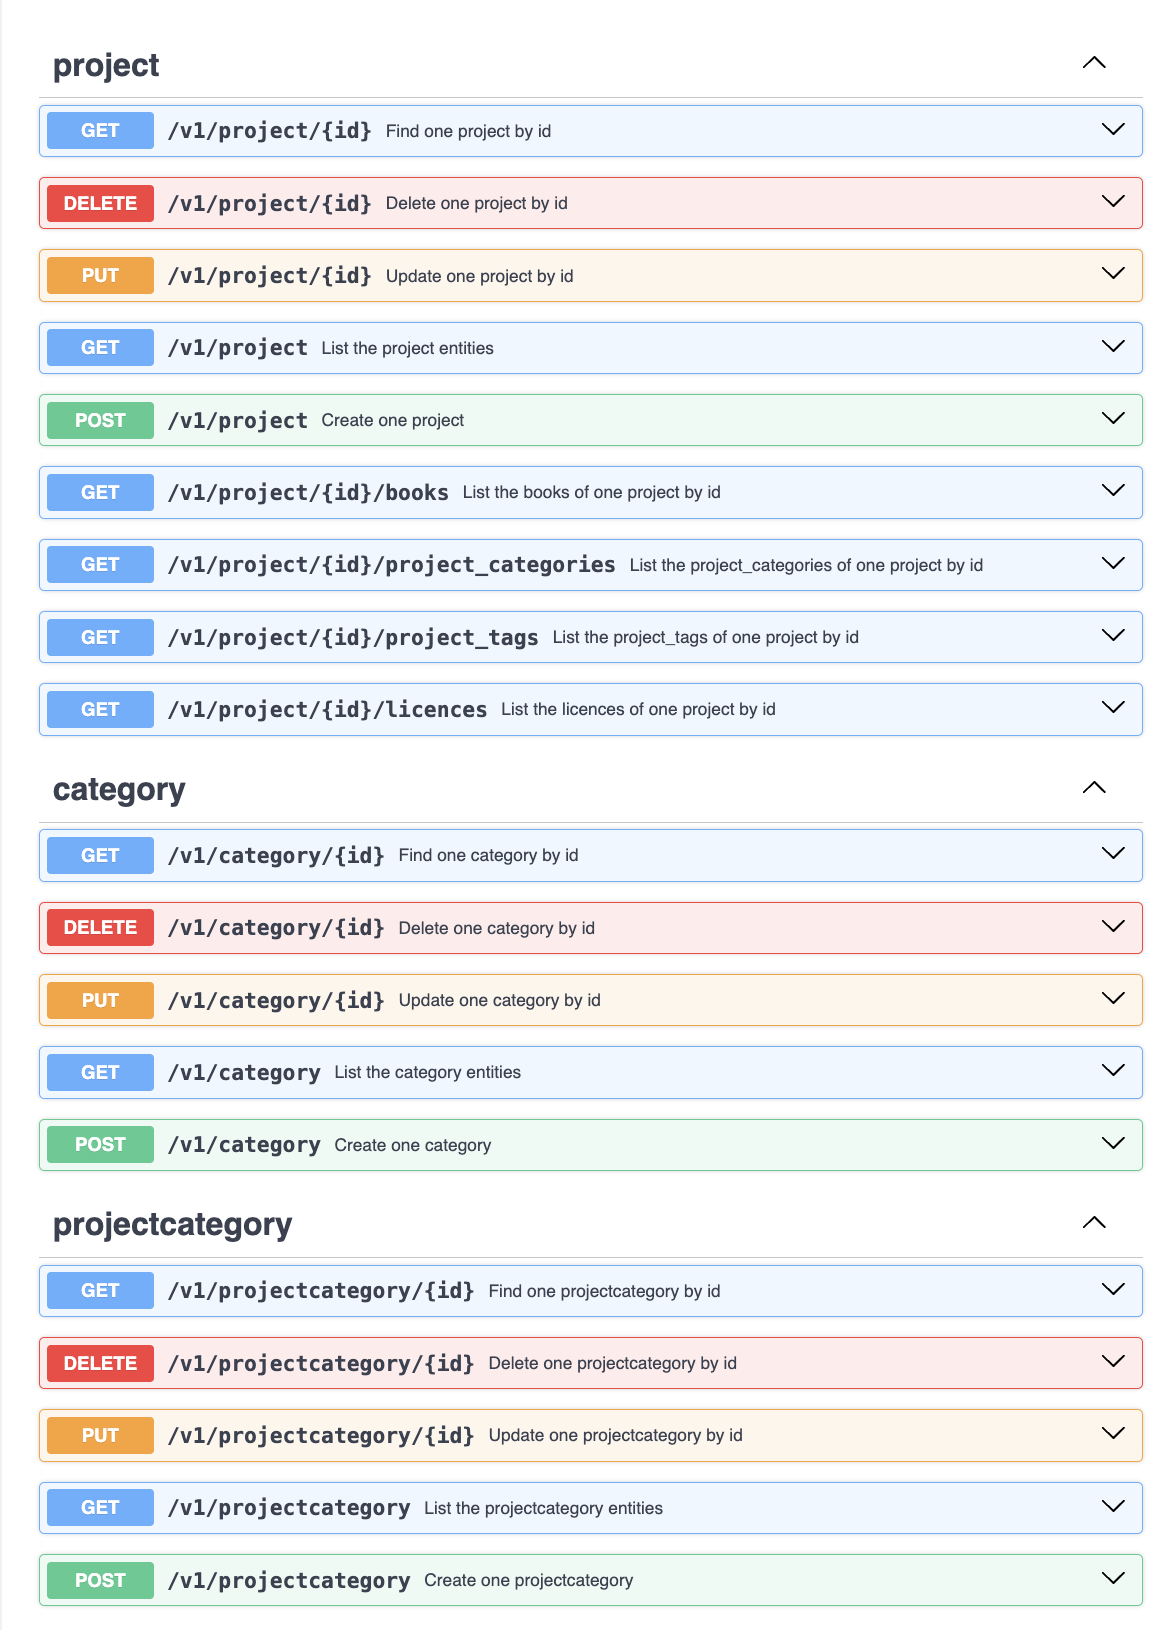The image size is (1172, 1630).
Task: Click GET badge for licences endpoint
Action: click(100, 709)
